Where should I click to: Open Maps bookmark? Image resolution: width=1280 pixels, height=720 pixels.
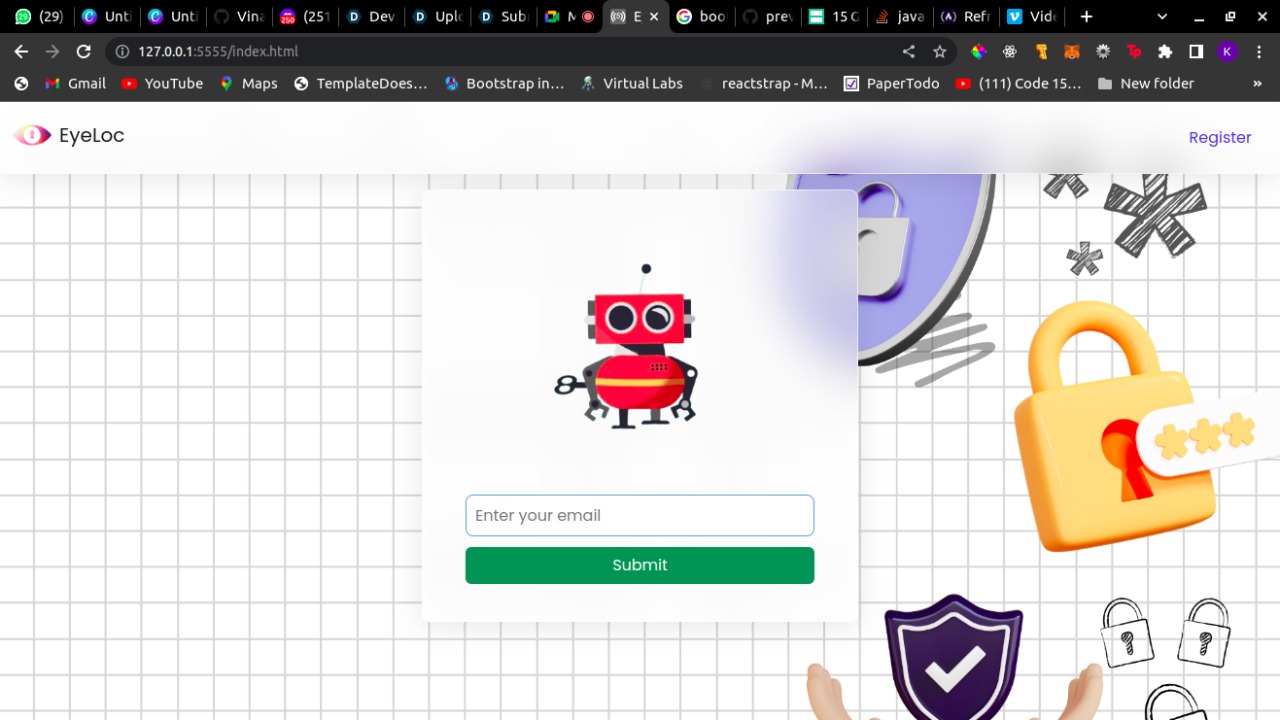point(249,83)
